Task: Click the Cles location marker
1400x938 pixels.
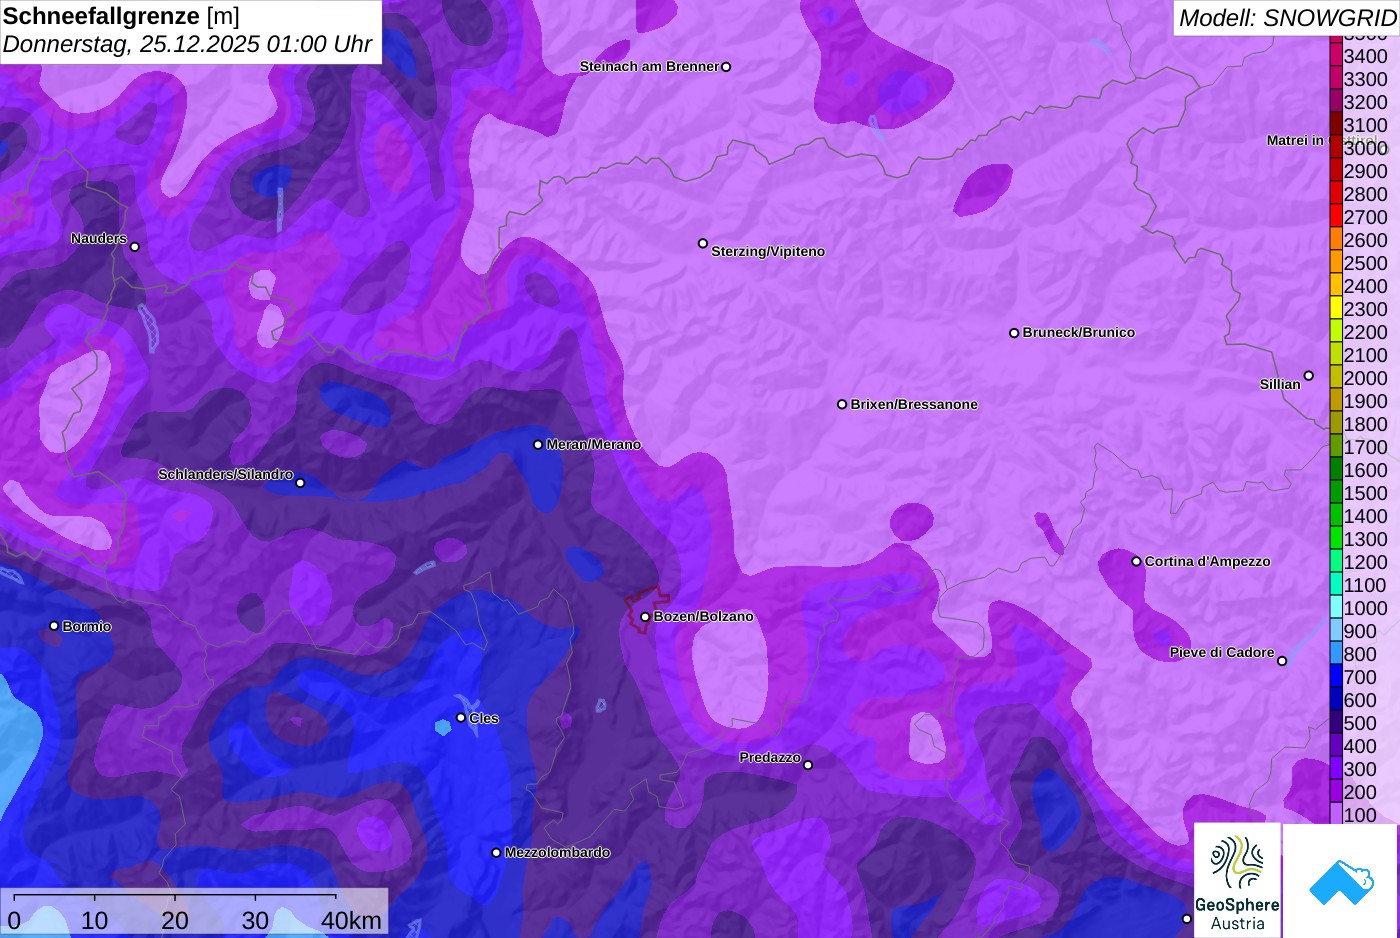Action: 461,718
